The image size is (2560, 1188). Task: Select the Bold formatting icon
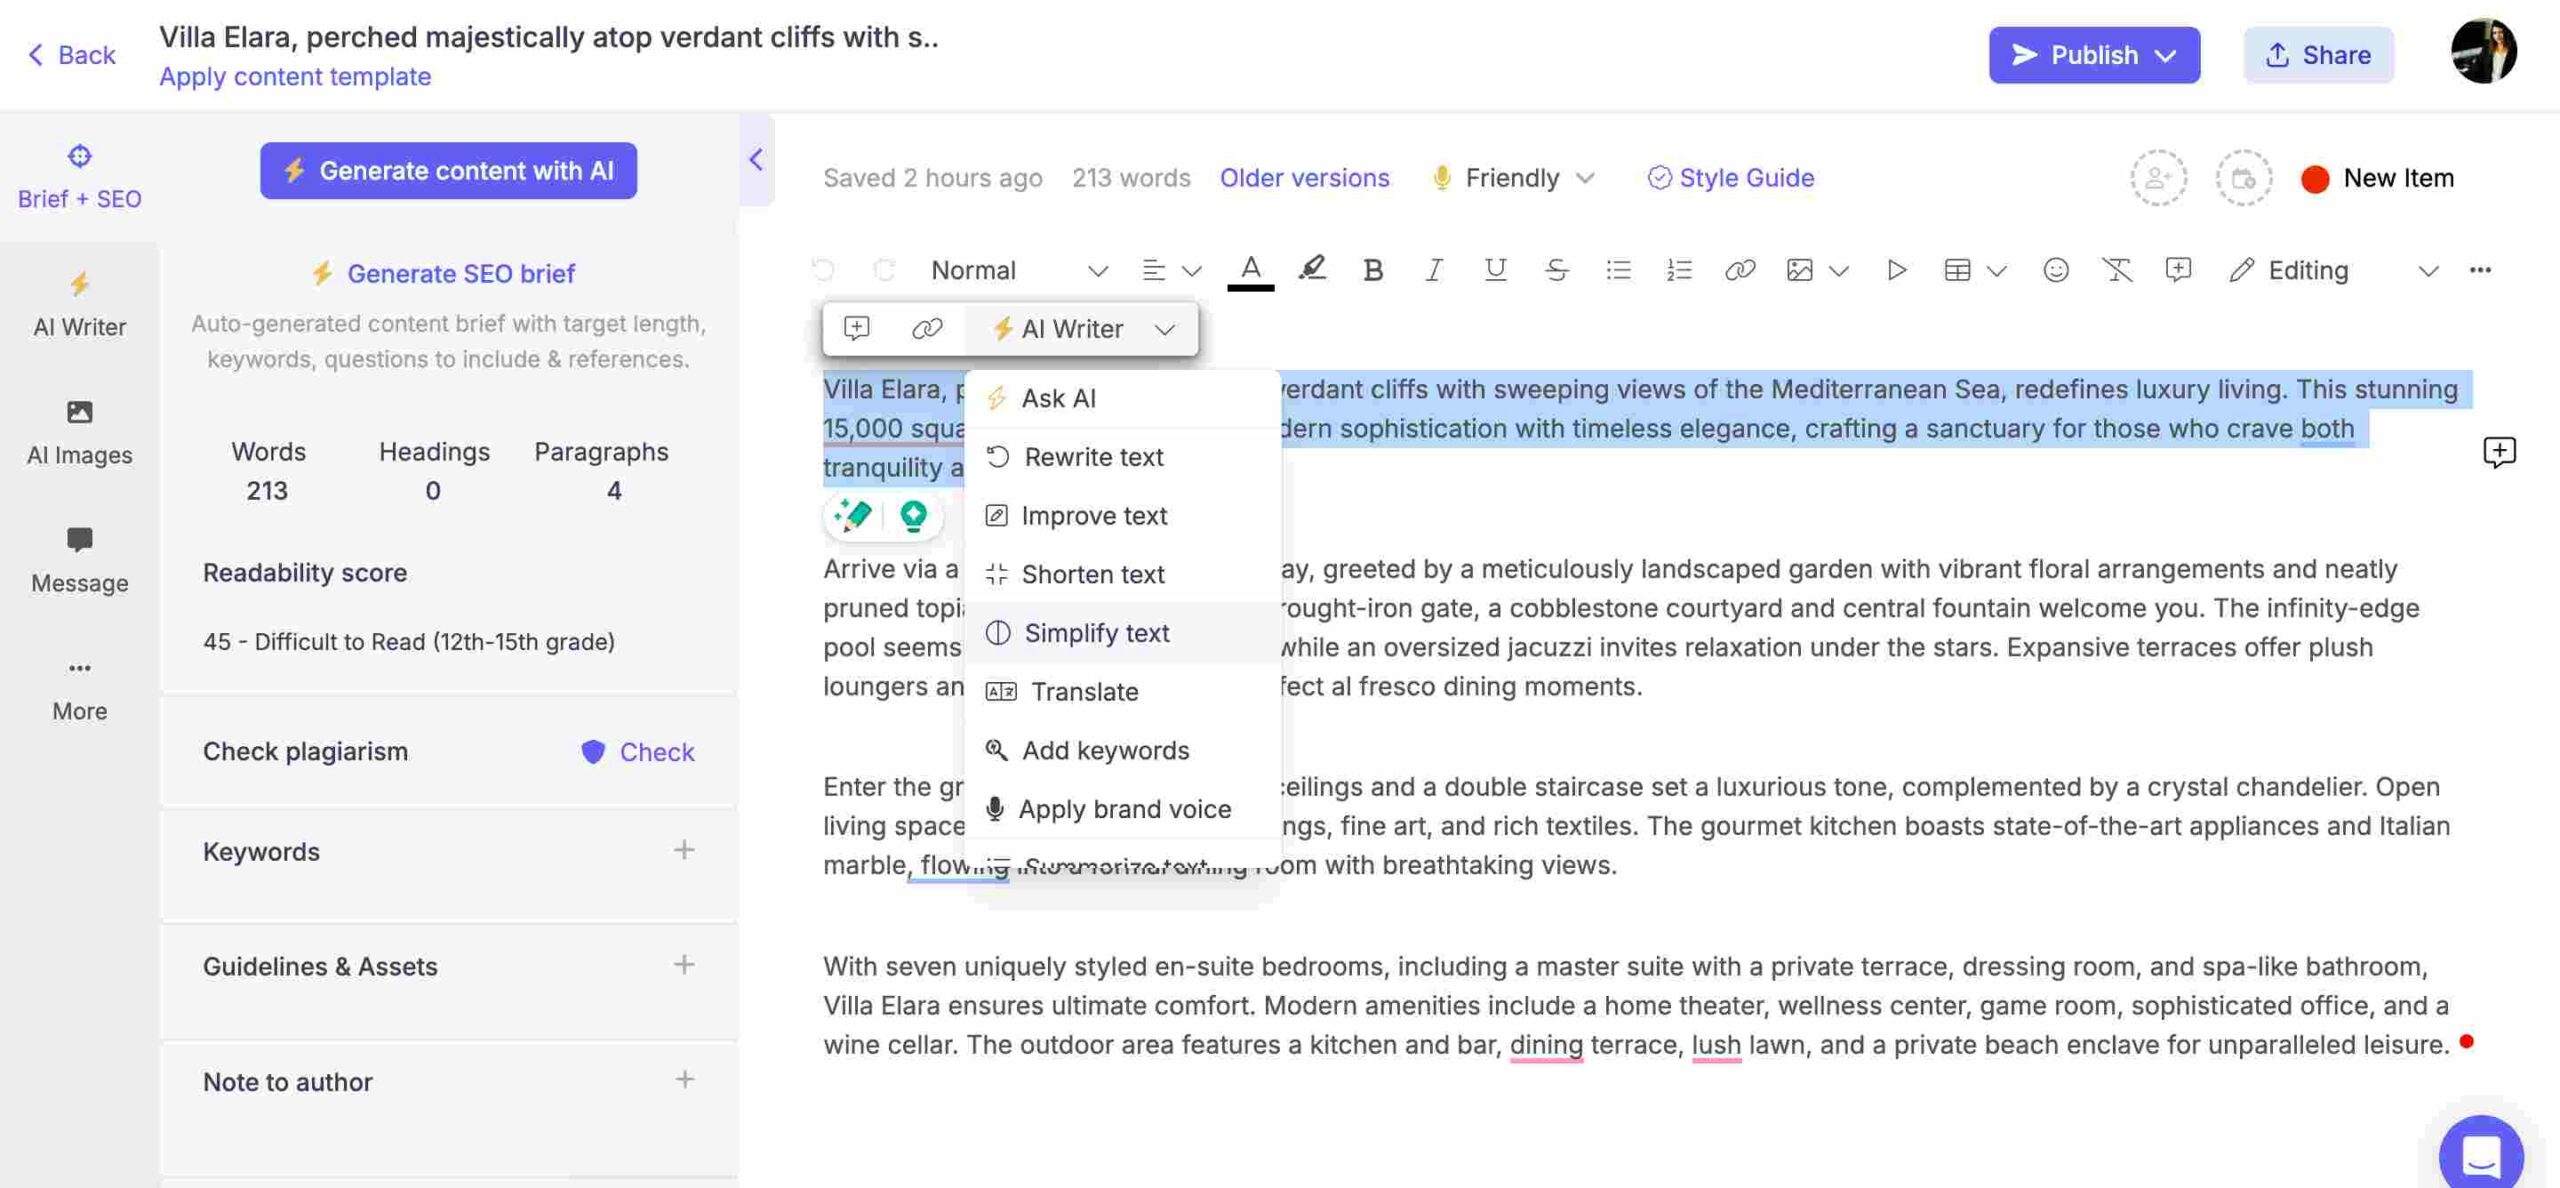click(1371, 269)
